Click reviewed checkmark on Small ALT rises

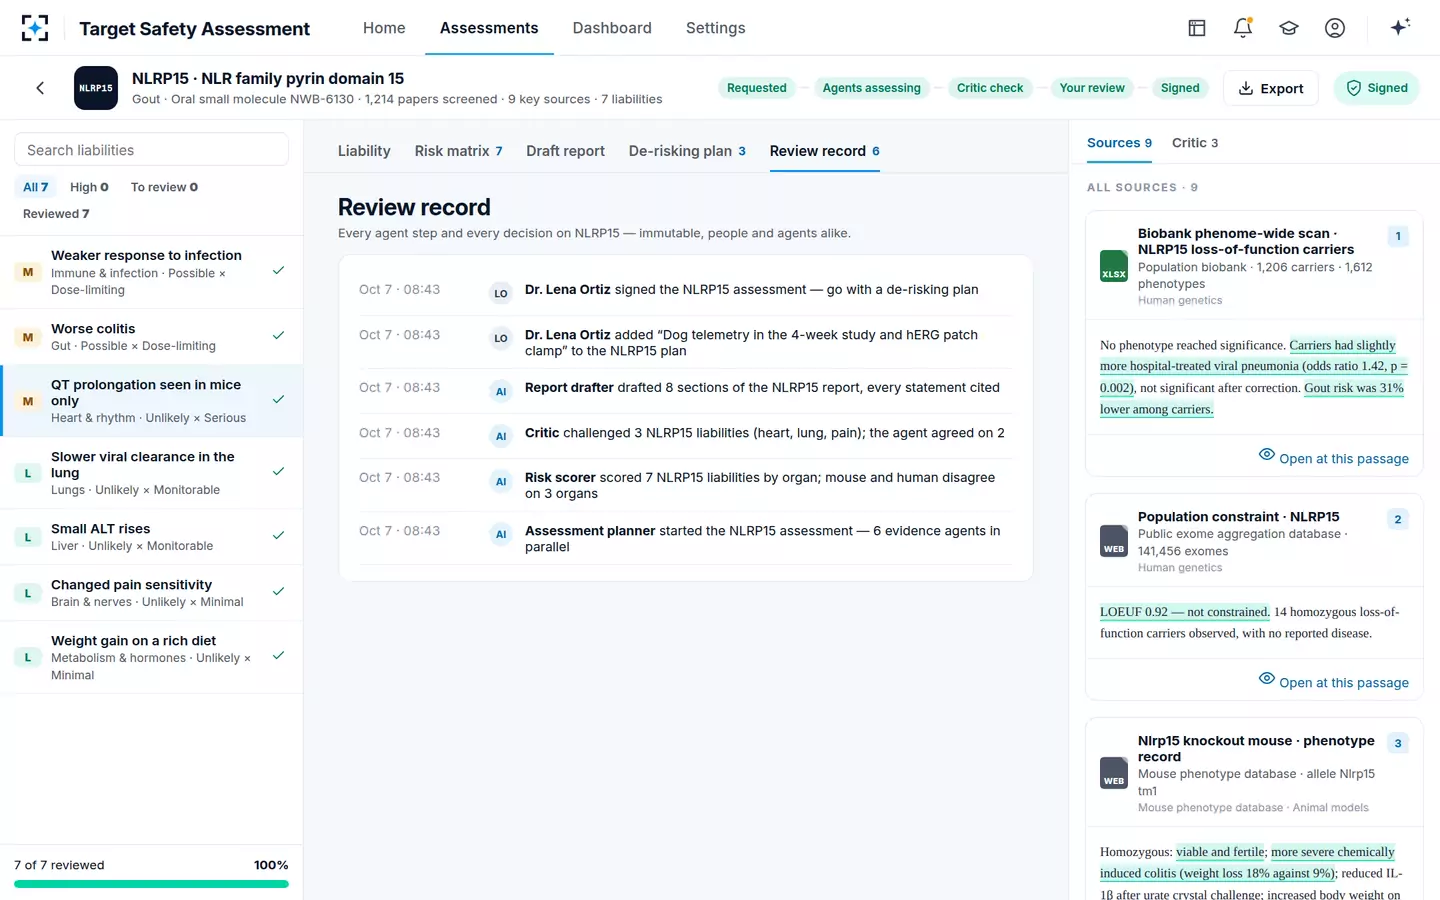click(279, 536)
